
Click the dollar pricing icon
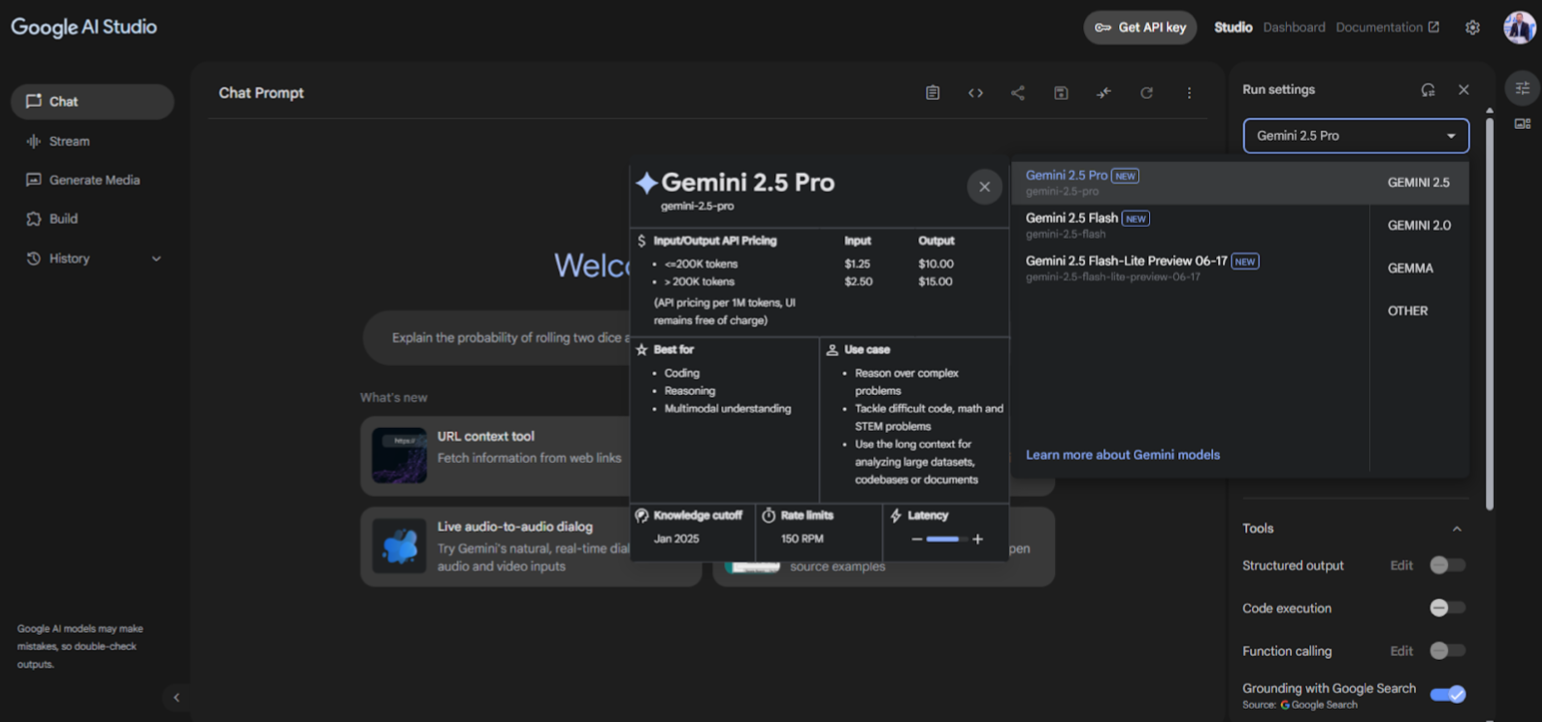pyautogui.click(x=641, y=241)
